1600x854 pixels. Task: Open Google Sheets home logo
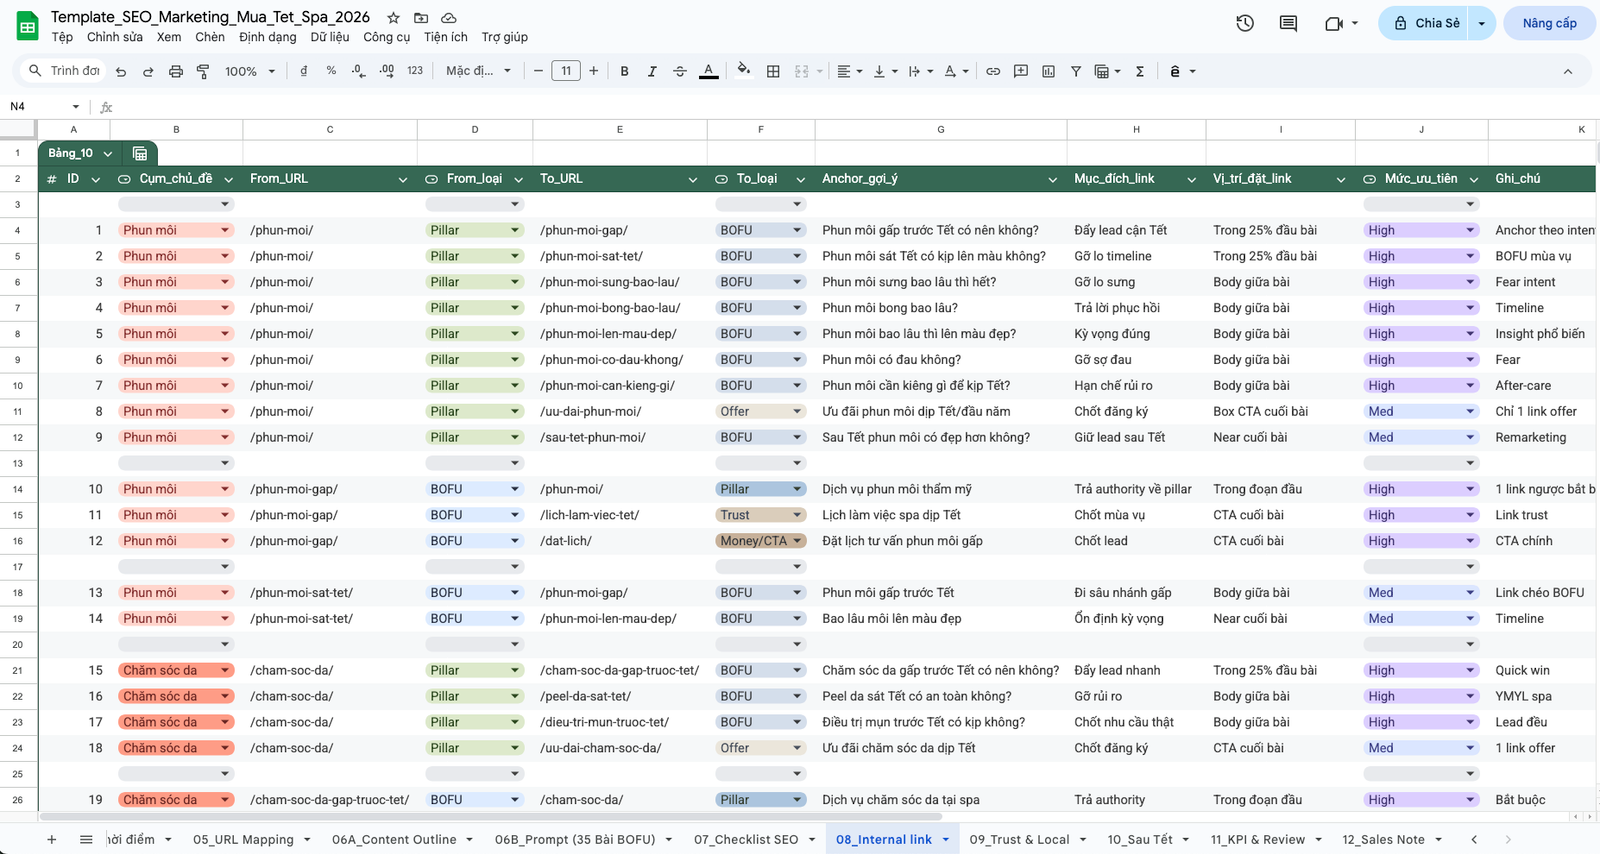pyautogui.click(x=28, y=26)
